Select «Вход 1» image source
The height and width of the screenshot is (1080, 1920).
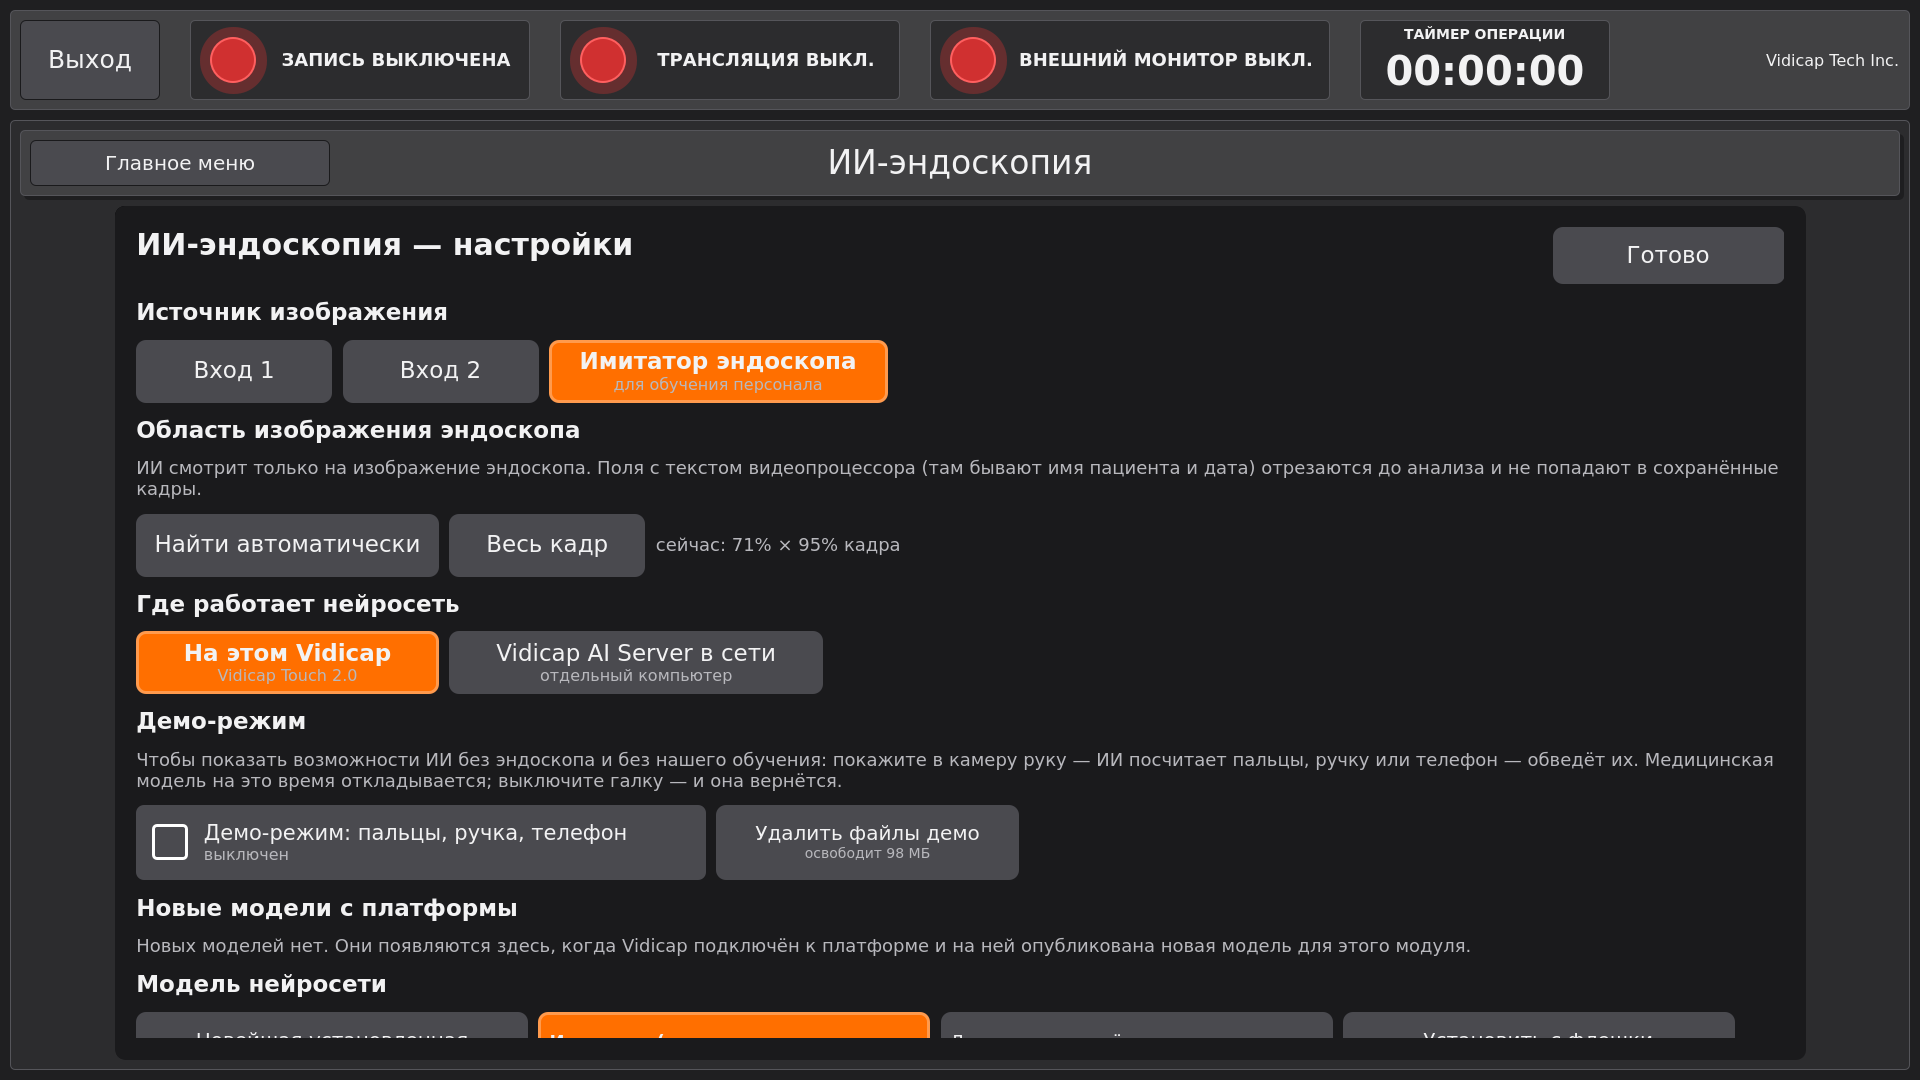pos(234,371)
